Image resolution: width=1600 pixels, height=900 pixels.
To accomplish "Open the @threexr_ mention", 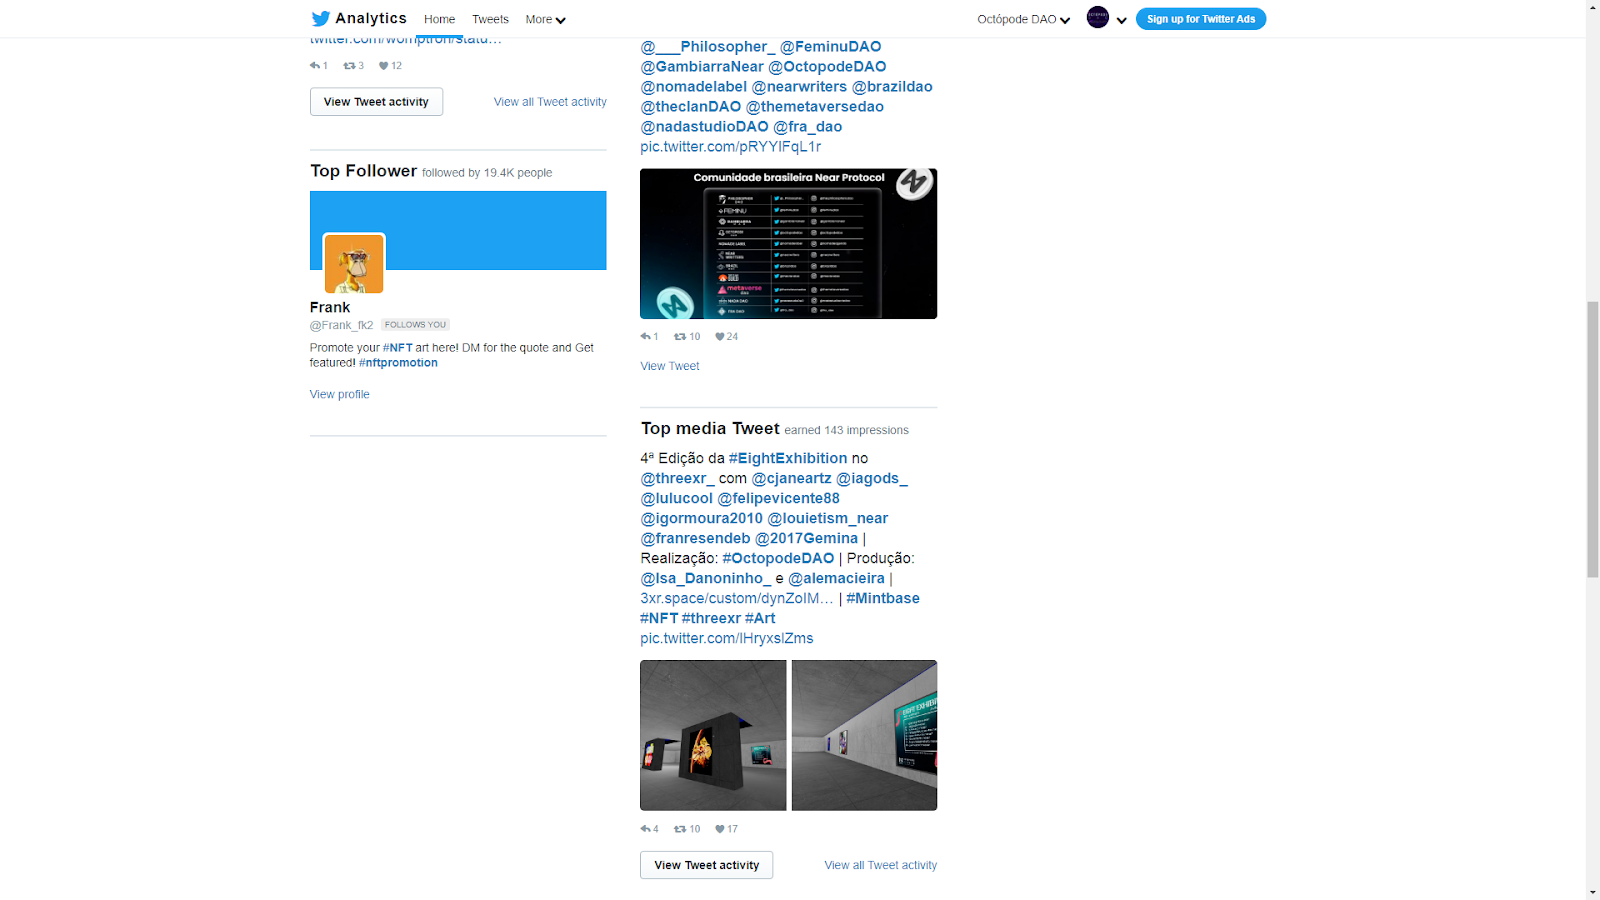I will 677,478.
